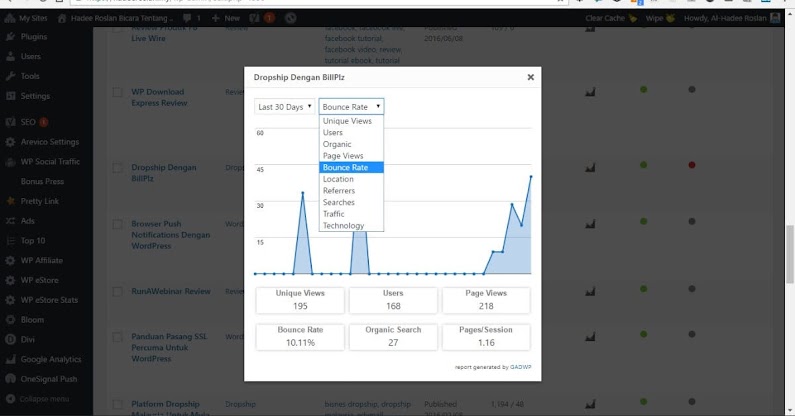
Task: Choose Users from the metric list
Action: 351,132
